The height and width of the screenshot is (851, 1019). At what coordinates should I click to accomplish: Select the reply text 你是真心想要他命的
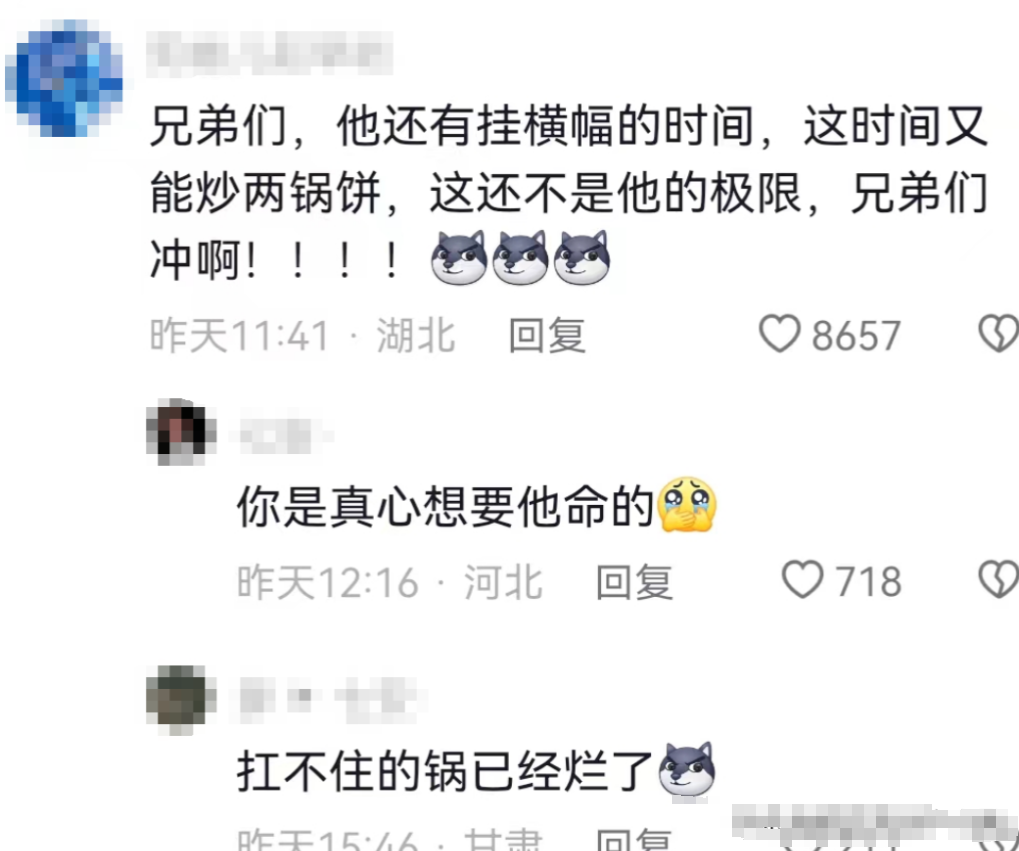[x=445, y=506]
